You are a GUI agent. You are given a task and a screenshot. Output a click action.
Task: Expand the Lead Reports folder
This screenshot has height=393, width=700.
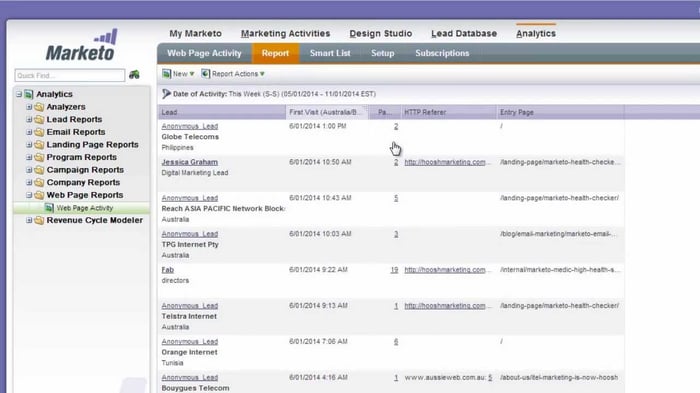coord(29,119)
